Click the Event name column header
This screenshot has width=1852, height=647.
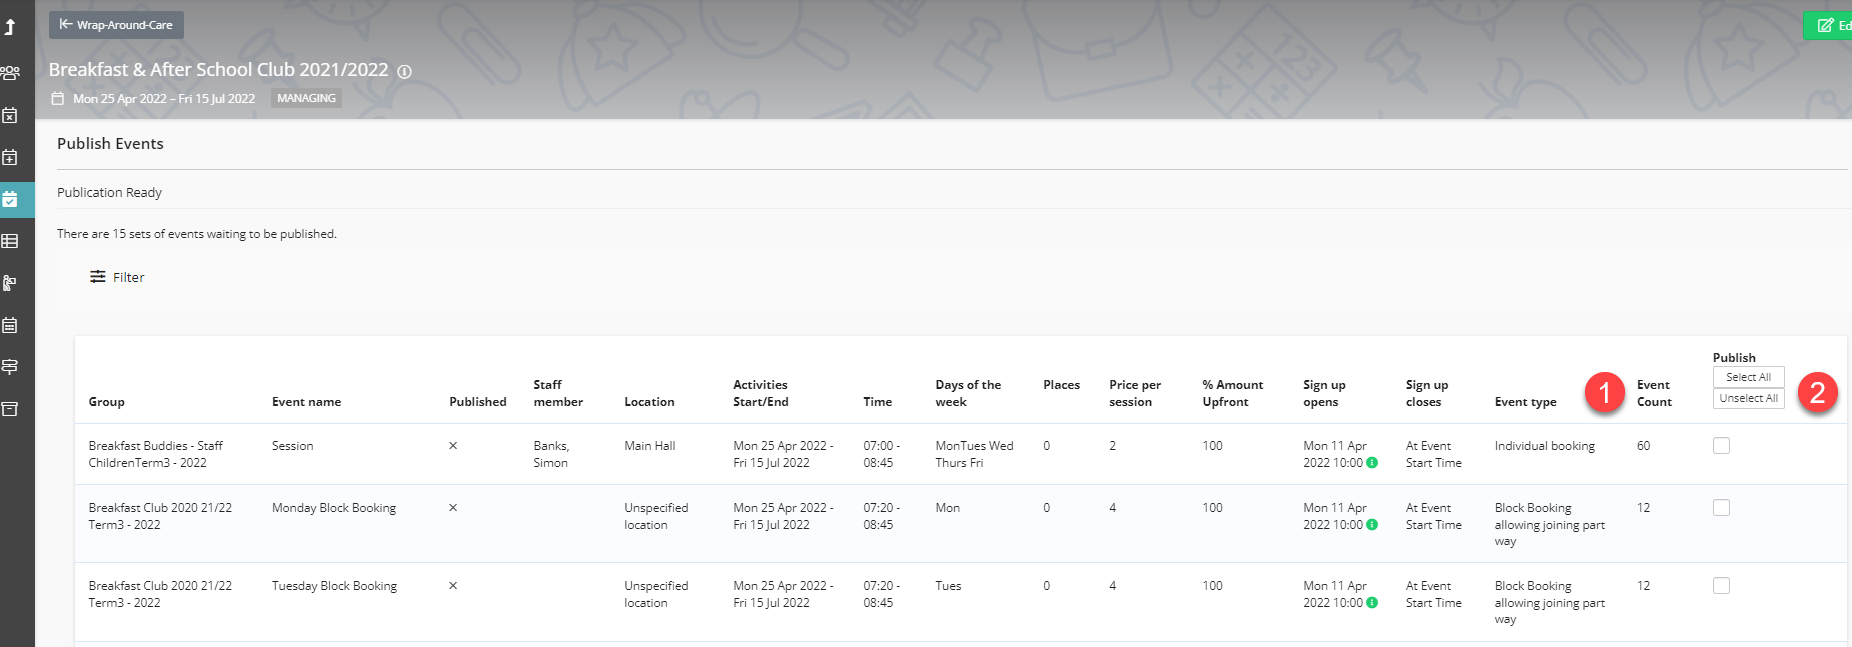pyautogui.click(x=306, y=402)
